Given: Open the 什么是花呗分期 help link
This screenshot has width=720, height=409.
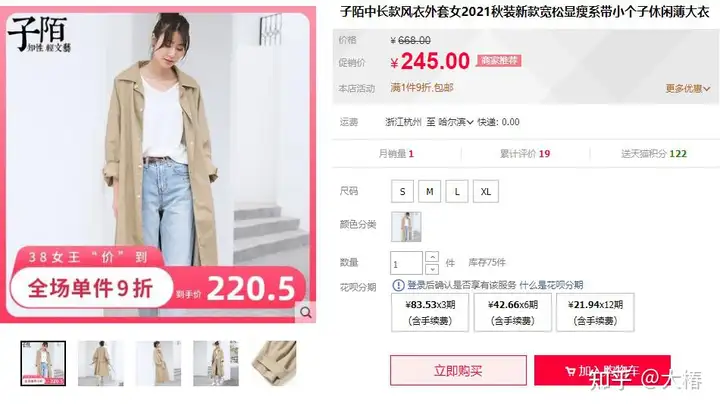Looking at the screenshot, I should pyautogui.click(x=551, y=285).
